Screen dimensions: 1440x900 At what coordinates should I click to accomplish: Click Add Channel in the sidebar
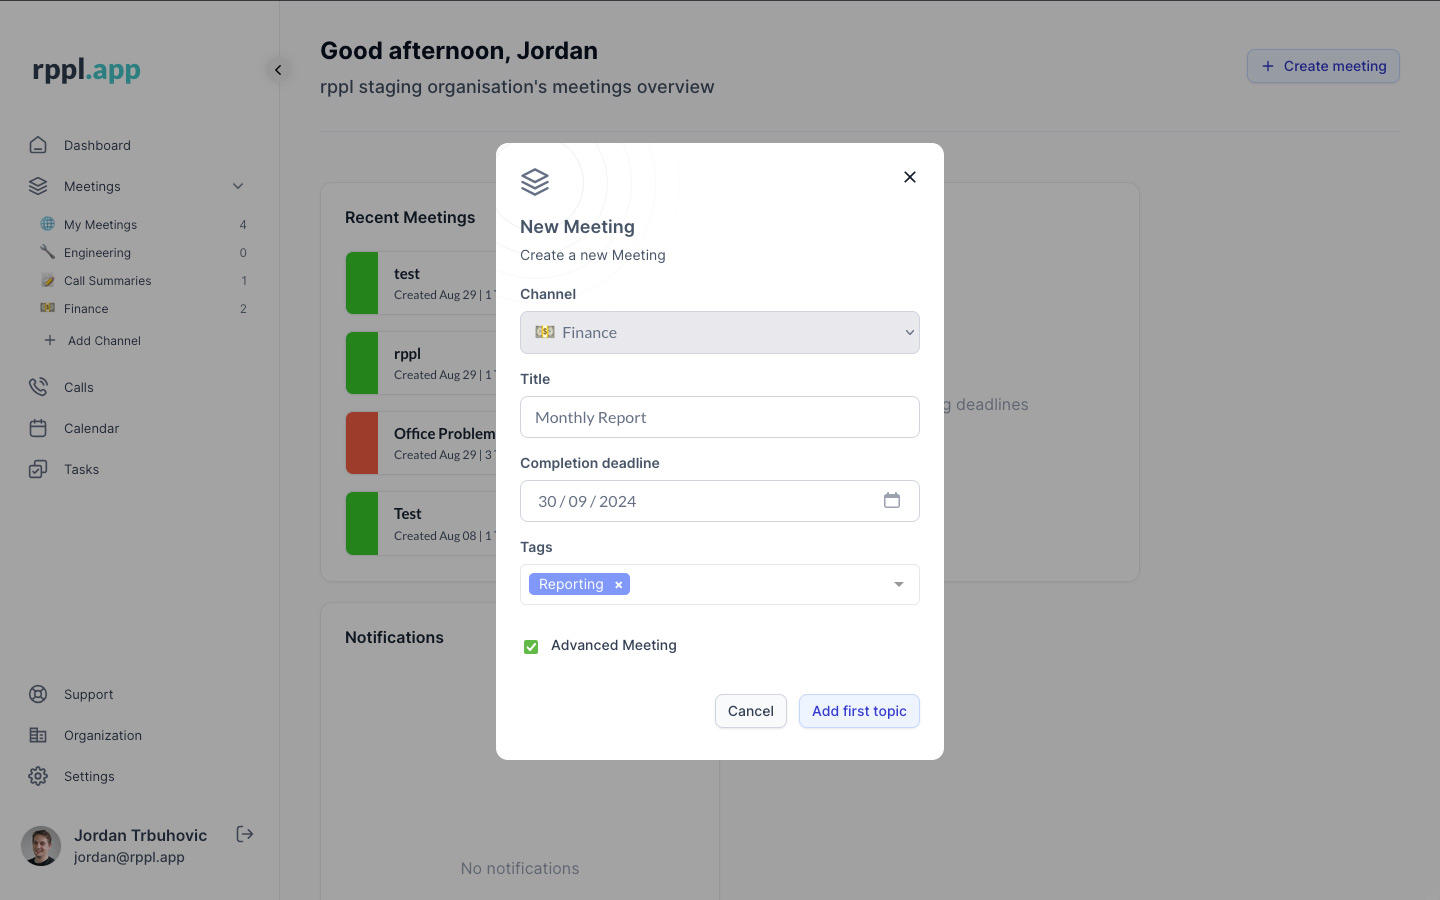tap(104, 341)
